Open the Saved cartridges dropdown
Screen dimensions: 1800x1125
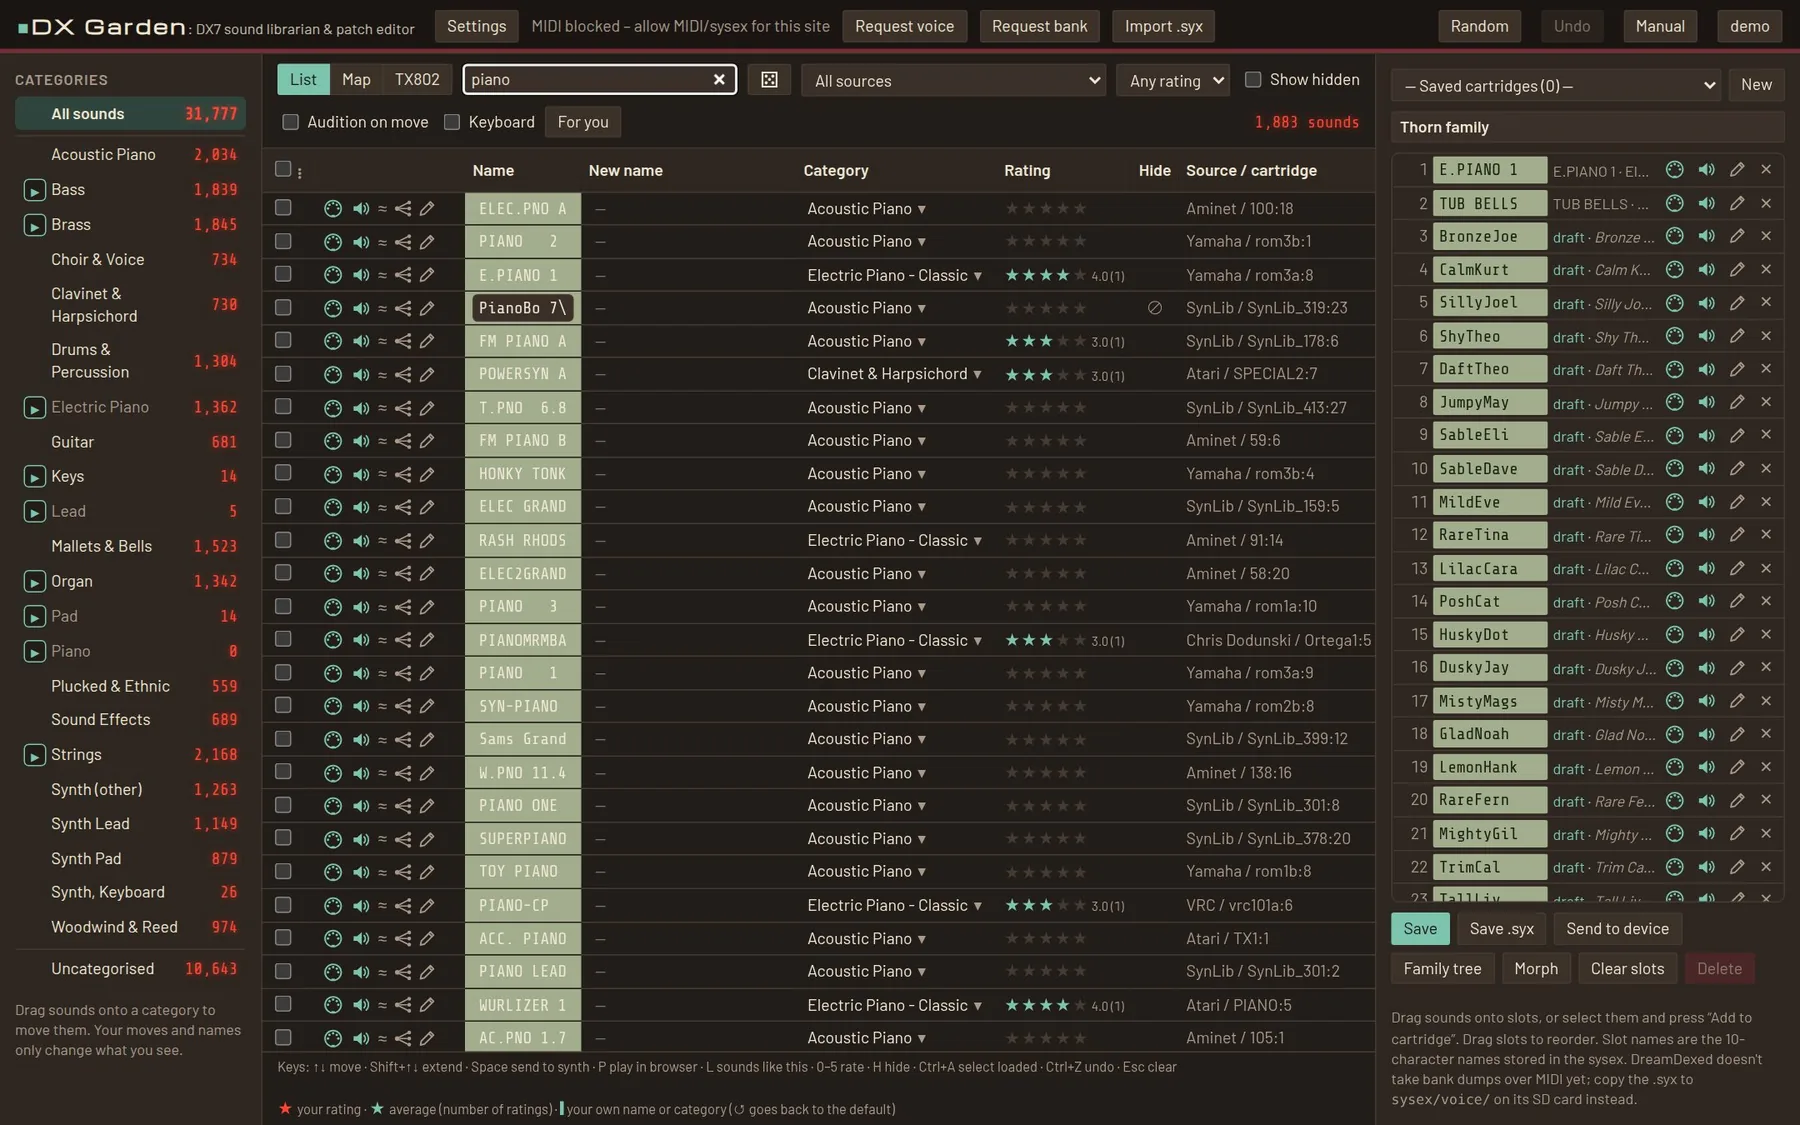1556,86
